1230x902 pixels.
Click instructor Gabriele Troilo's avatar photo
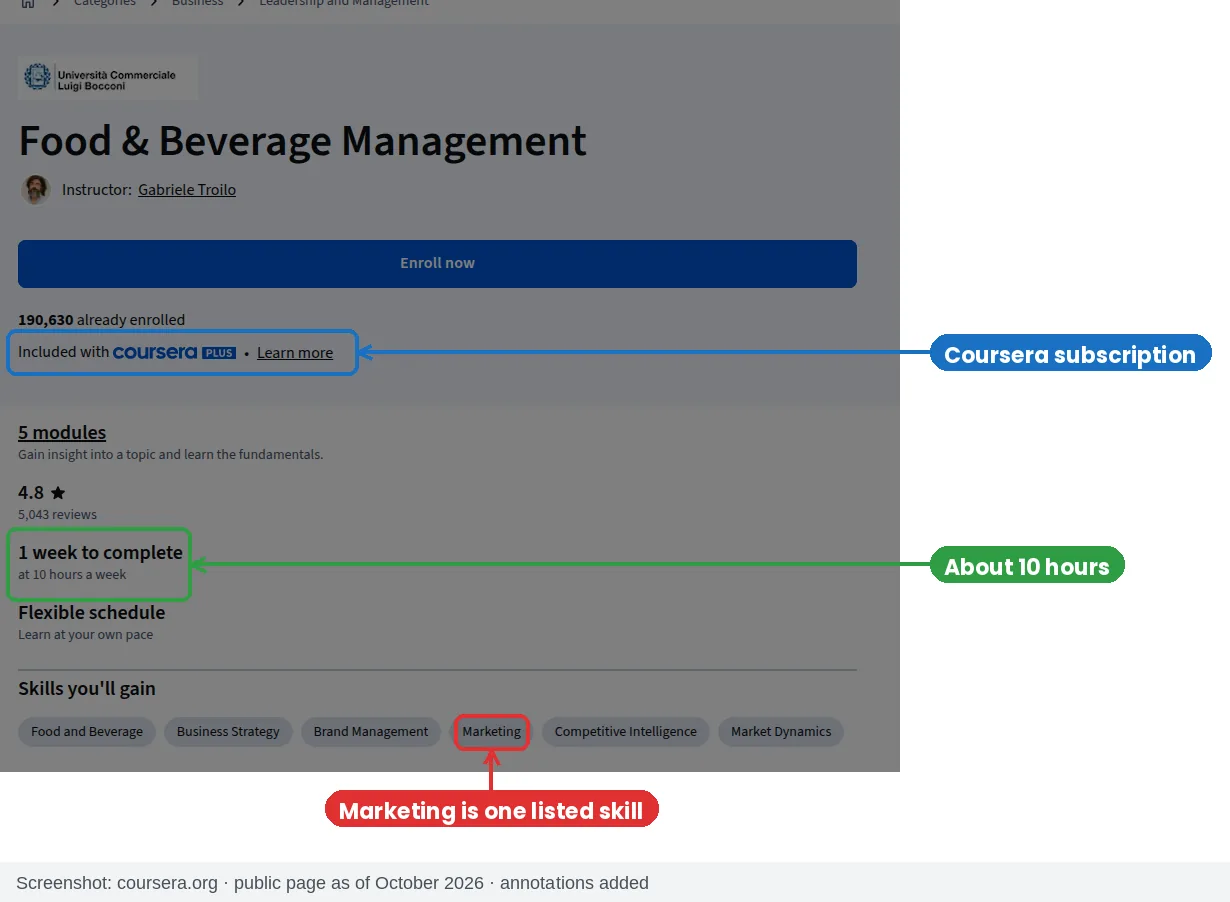36,189
